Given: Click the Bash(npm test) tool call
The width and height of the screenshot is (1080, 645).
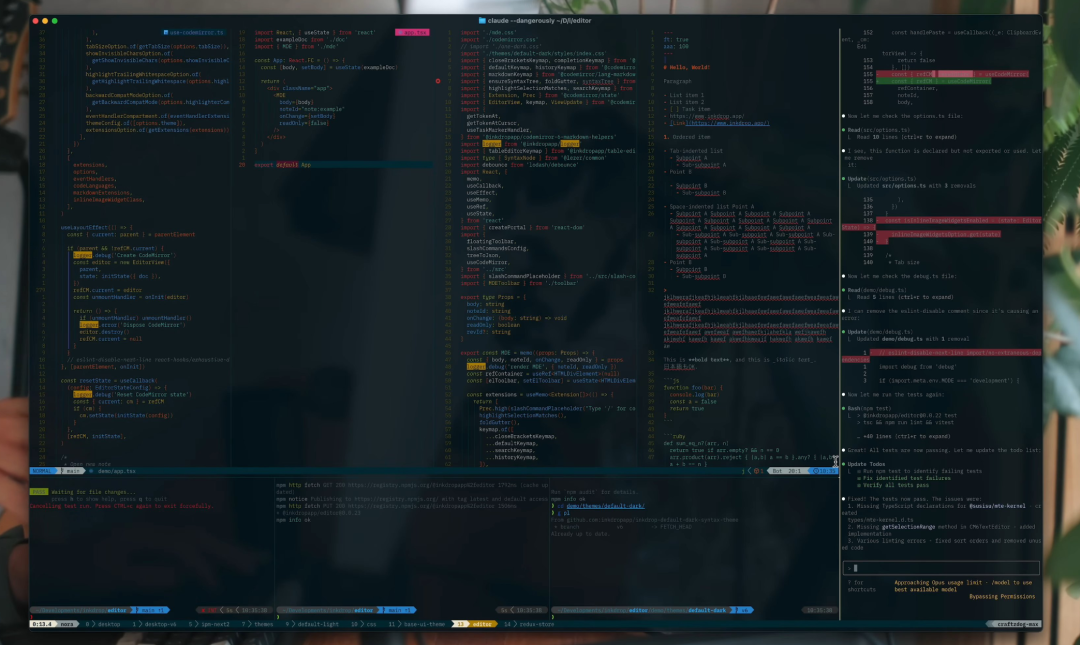Looking at the screenshot, I should pos(870,409).
